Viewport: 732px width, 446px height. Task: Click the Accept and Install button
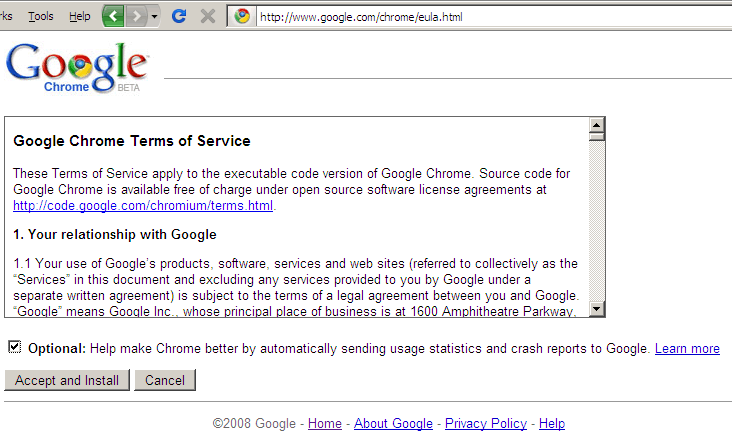coord(67,380)
